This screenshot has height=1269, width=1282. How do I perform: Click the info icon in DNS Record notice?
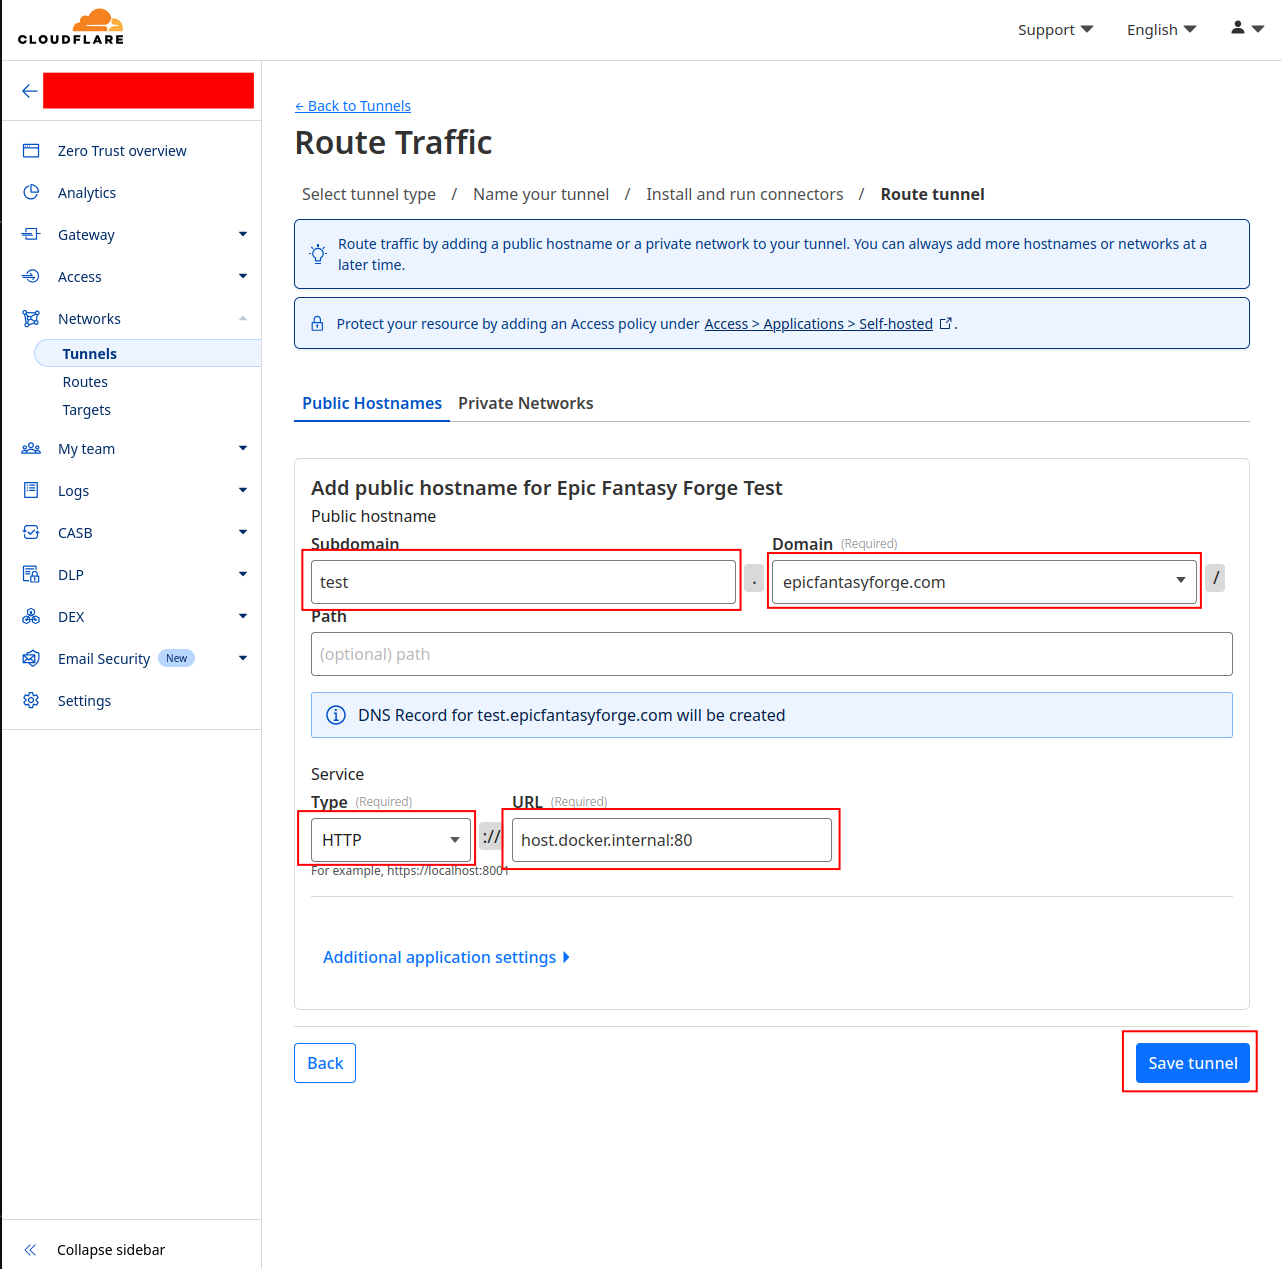337,716
